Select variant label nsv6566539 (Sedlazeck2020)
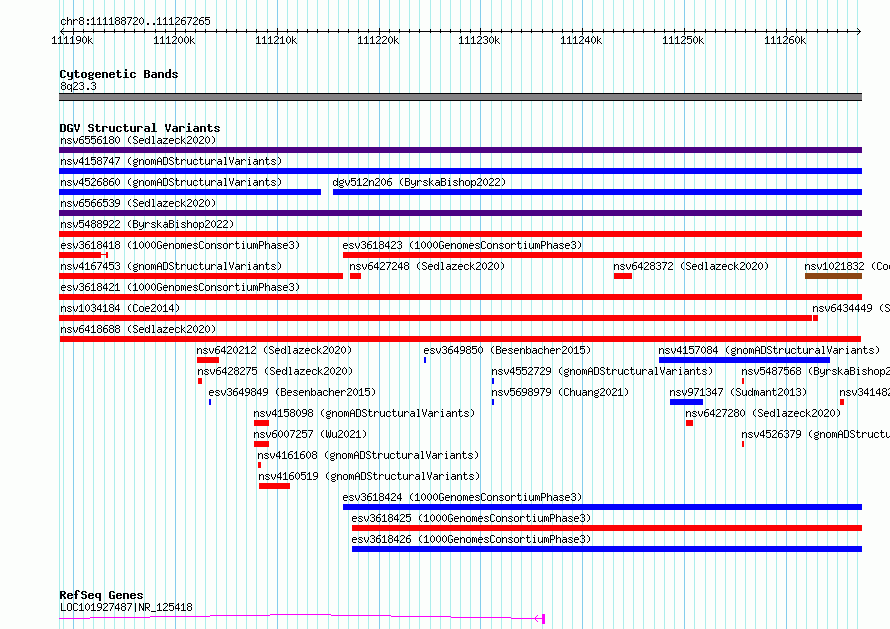Screen dimensions: 890x629 pyautogui.click(x=138, y=203)
